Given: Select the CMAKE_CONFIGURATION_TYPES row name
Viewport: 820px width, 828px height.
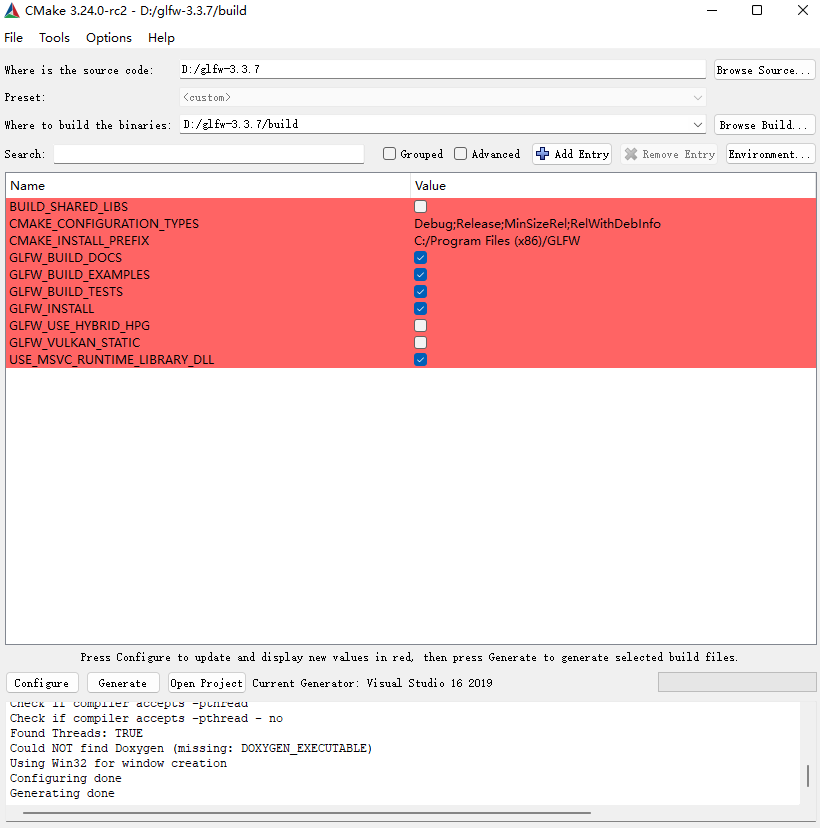Looking at the screenshot, I should pyautogui.click(x=104, y=224).
